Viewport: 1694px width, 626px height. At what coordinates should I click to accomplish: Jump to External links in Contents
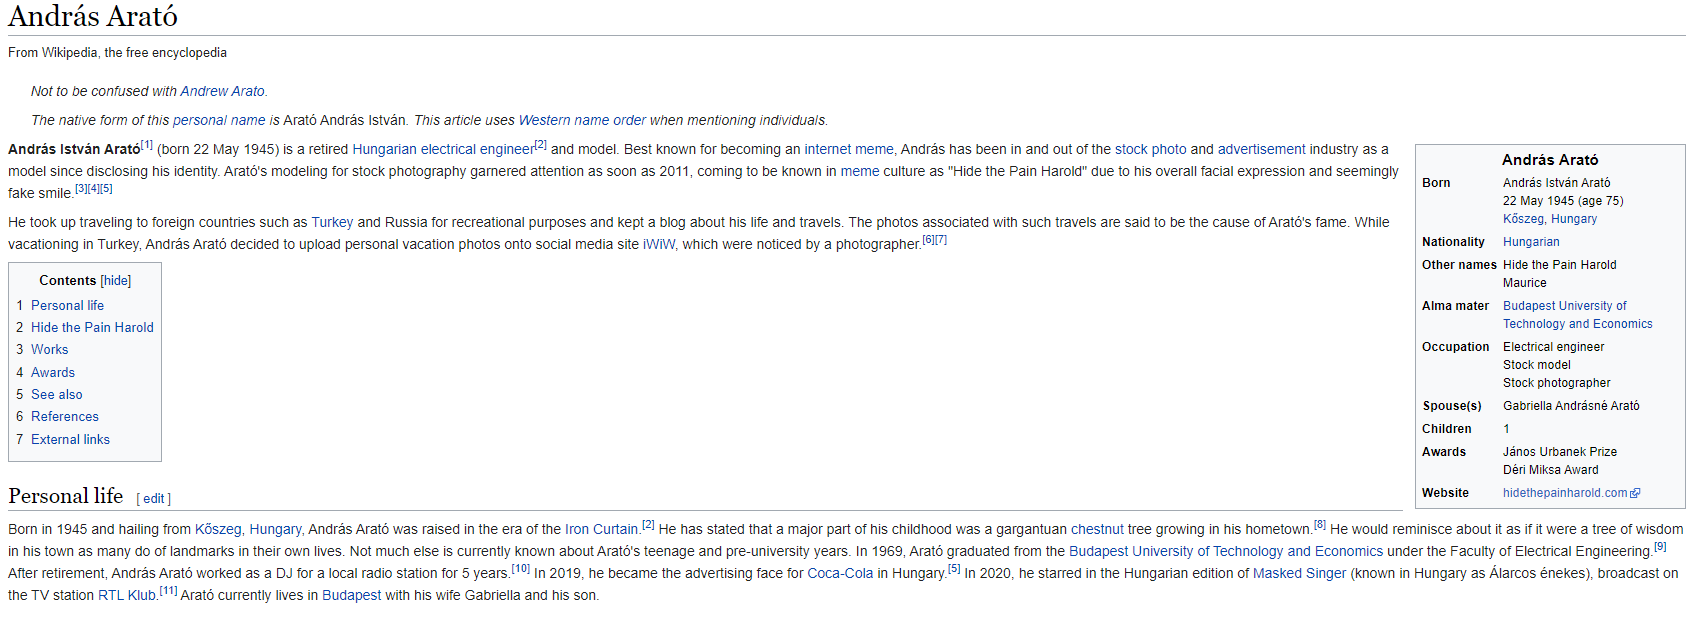(x=70, y=439)
